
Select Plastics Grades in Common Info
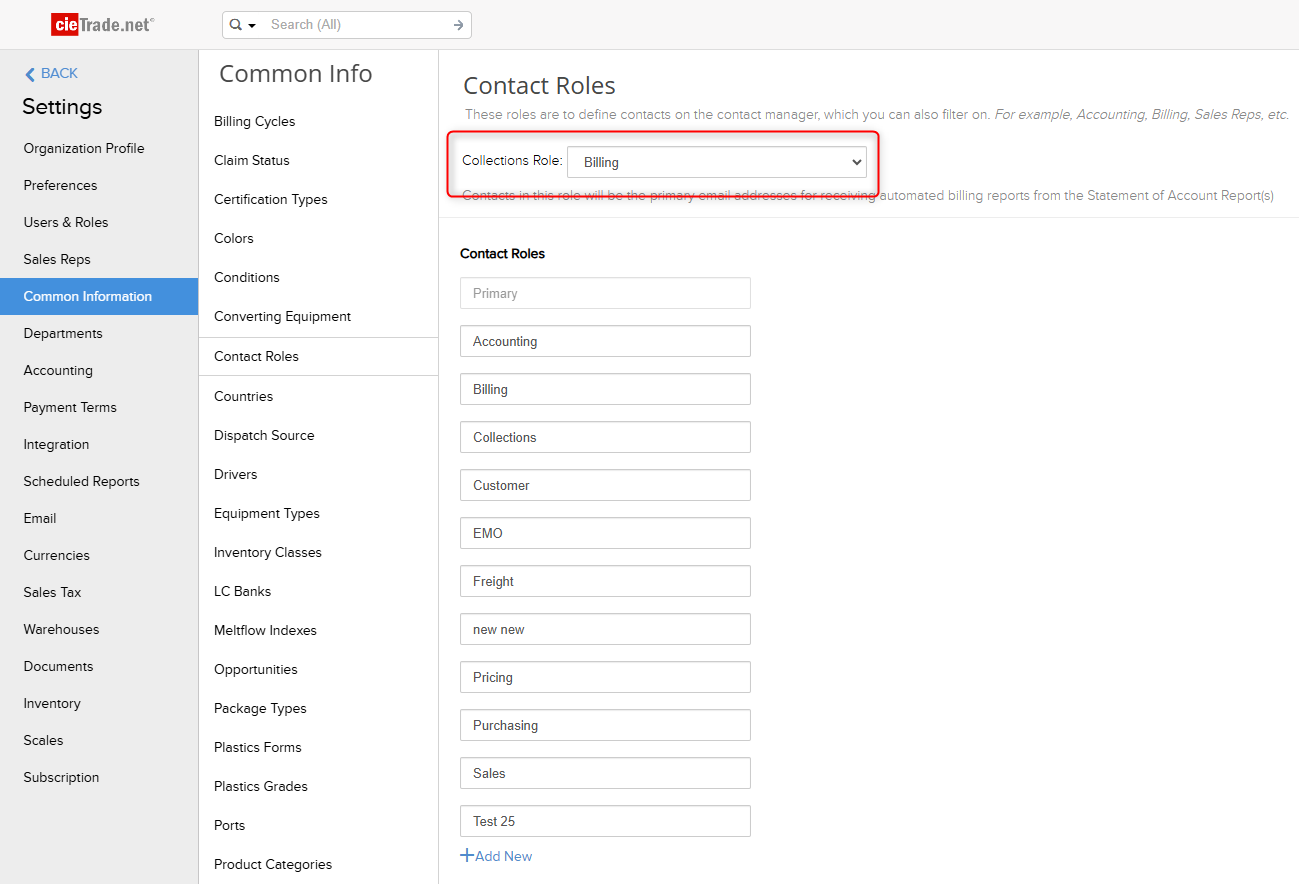click(x=261, y=786)
